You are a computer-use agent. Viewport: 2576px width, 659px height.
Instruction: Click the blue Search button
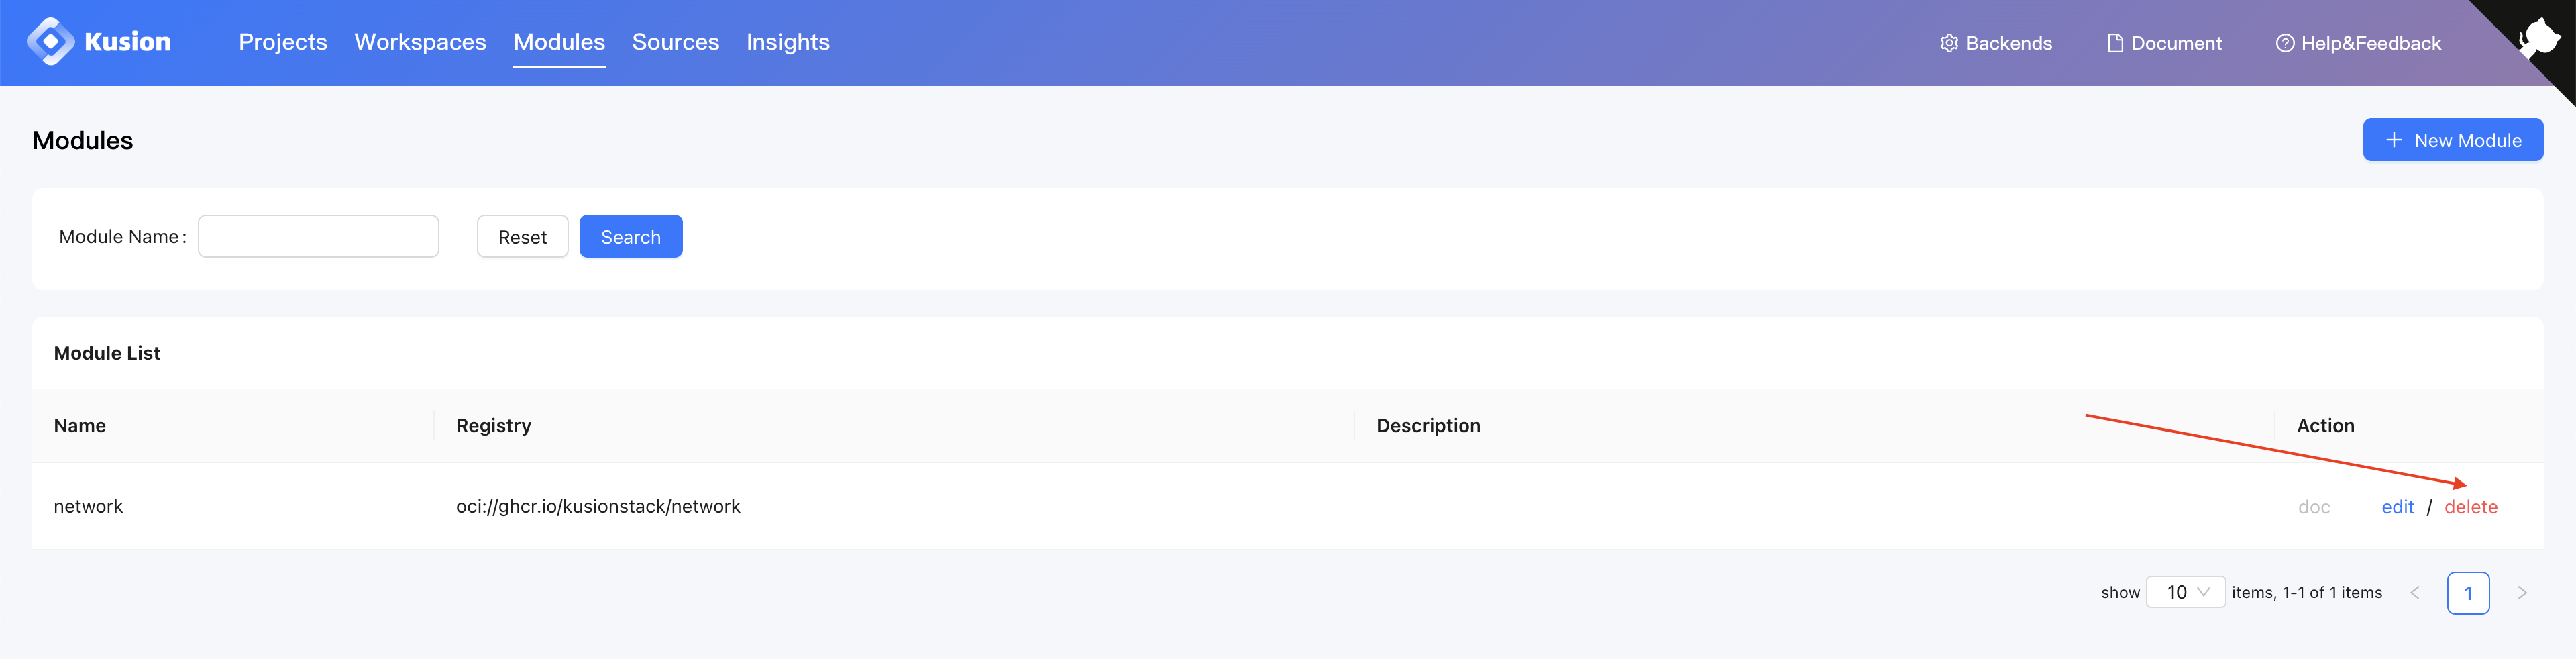(630, 237)
